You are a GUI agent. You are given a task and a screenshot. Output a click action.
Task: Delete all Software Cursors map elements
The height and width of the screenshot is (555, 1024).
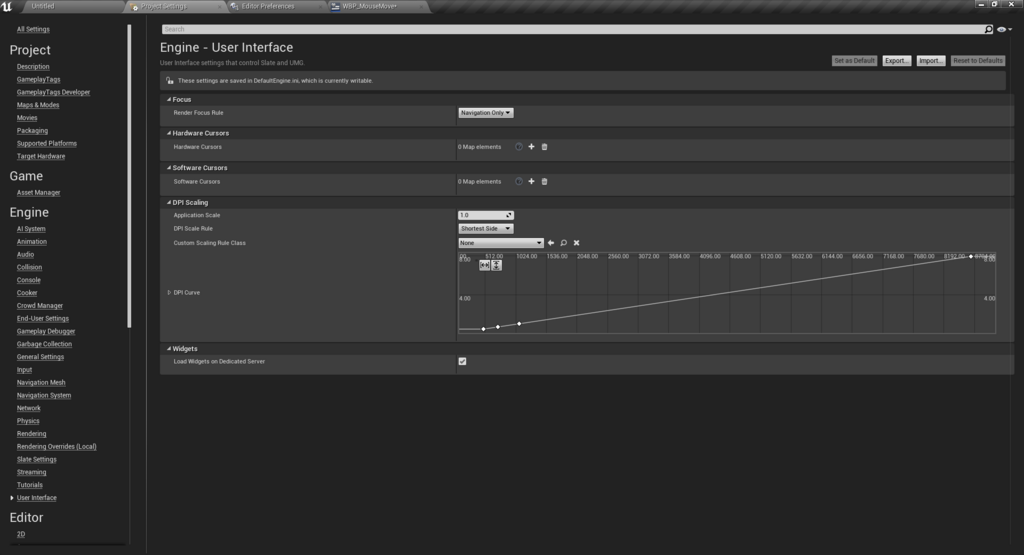tap(545, 182)
